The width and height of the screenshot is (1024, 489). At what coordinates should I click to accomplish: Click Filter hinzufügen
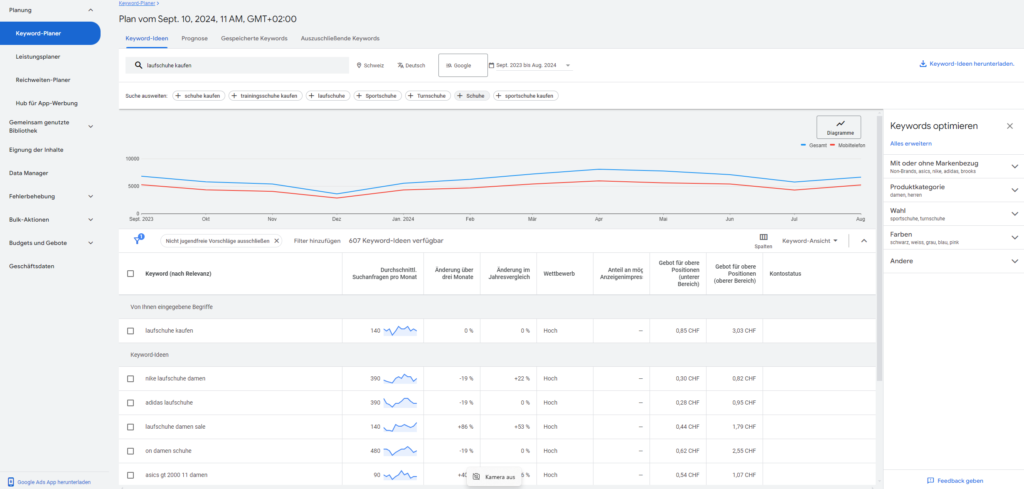(x=317, y=241)
